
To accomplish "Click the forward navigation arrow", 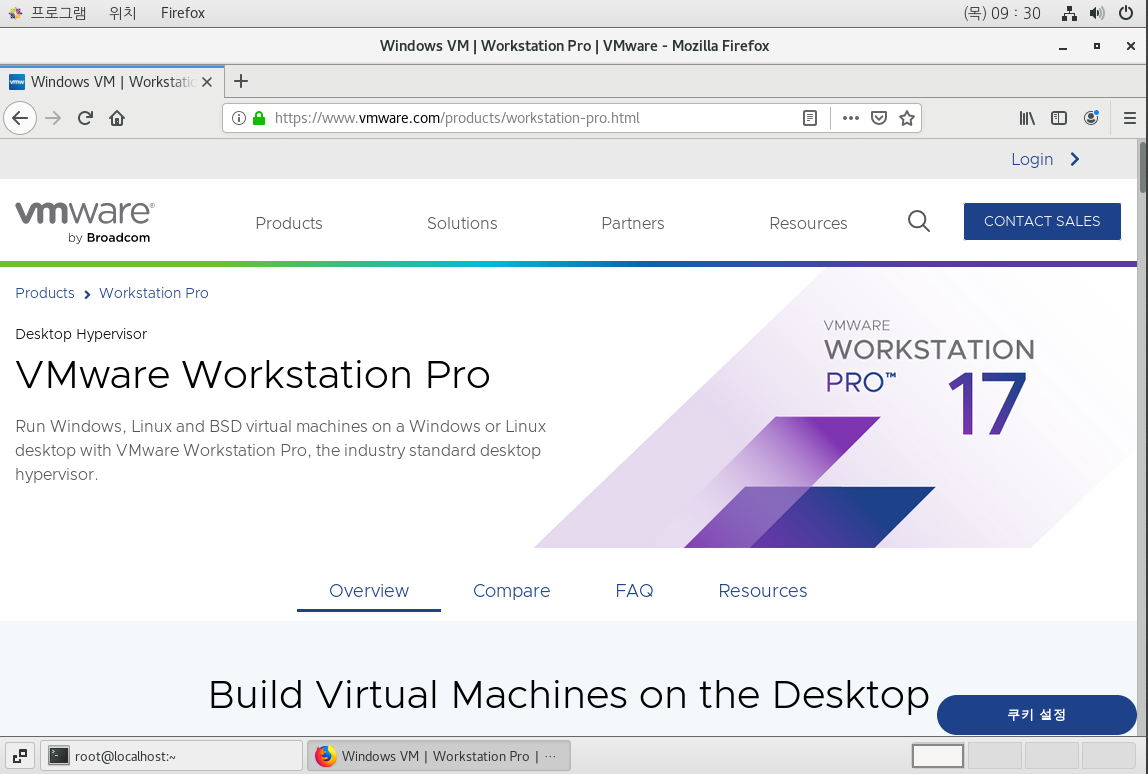I will click(53, 118).
